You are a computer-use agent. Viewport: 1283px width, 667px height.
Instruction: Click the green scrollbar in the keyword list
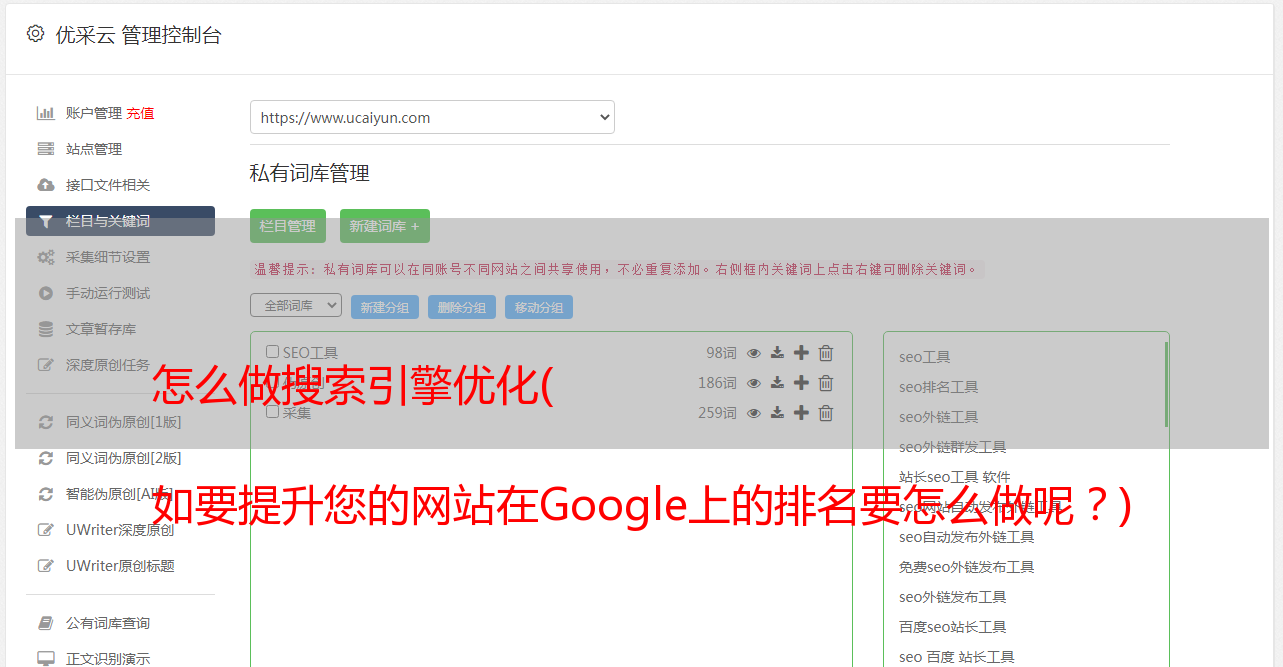click(1166, 385)
